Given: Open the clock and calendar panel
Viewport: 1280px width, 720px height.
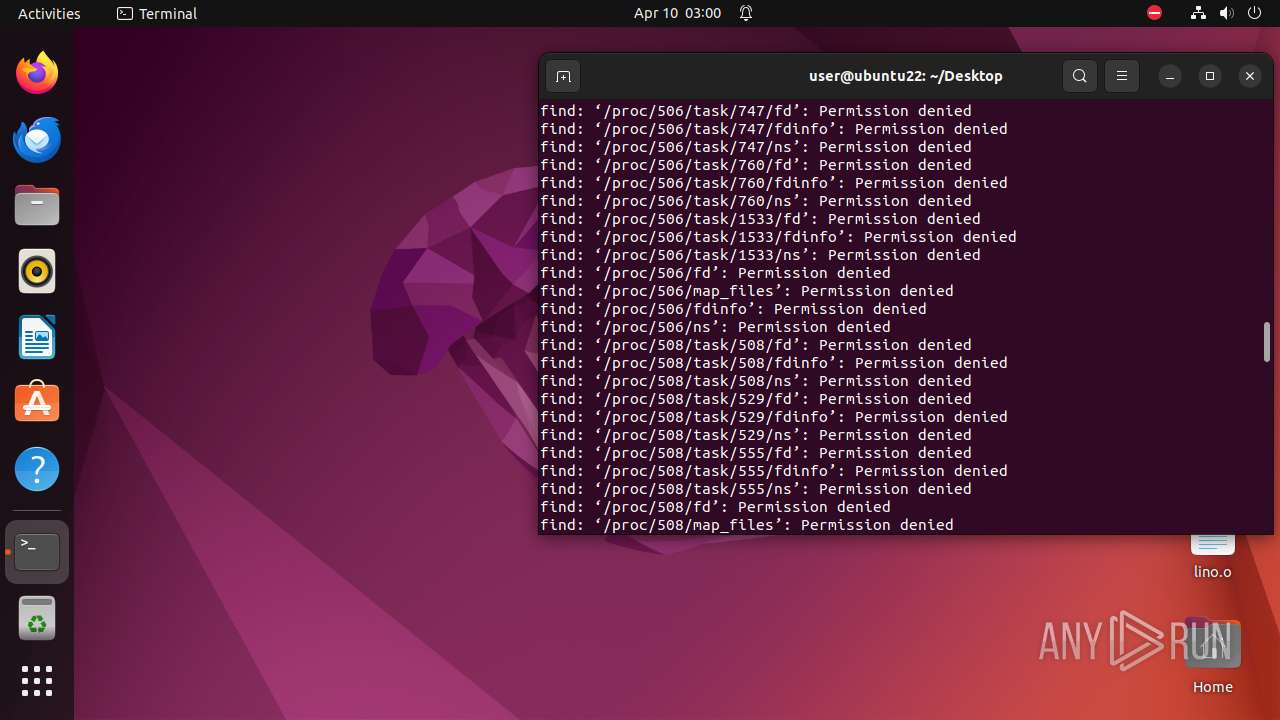Looking at the screenshot, I should click(x=677, y=13).
